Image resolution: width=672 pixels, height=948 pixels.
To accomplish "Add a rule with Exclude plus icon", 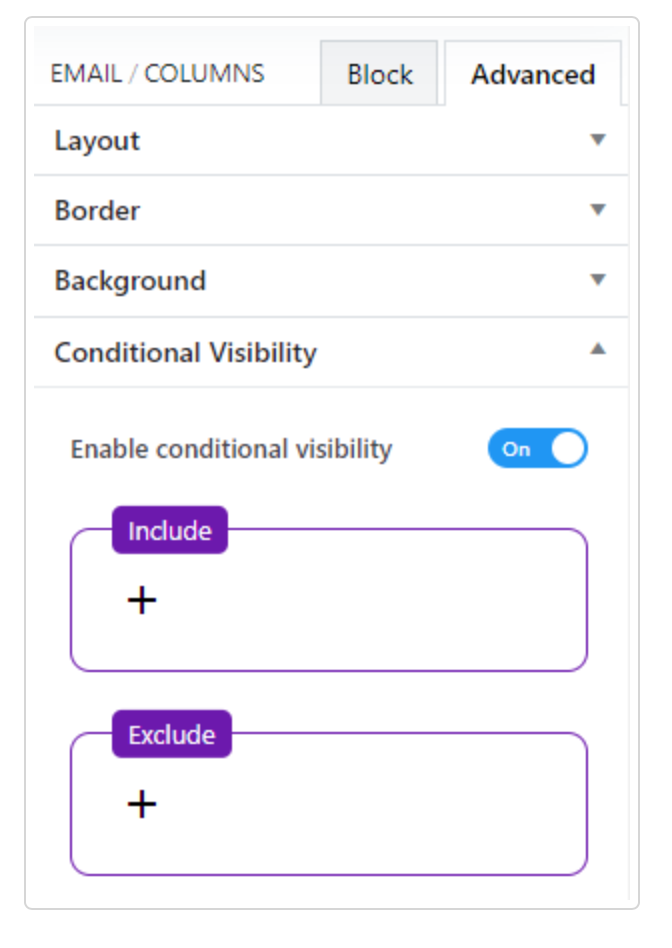I will click(x=142, y=805).
